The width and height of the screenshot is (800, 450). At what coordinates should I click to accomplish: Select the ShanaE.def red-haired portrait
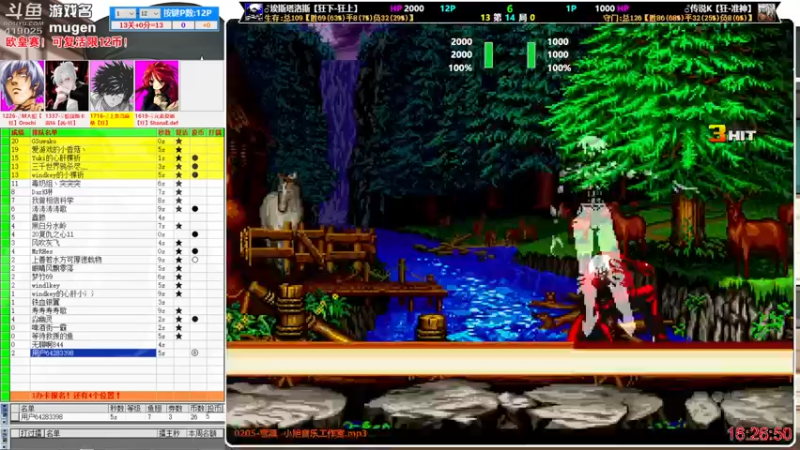point(157,86)
